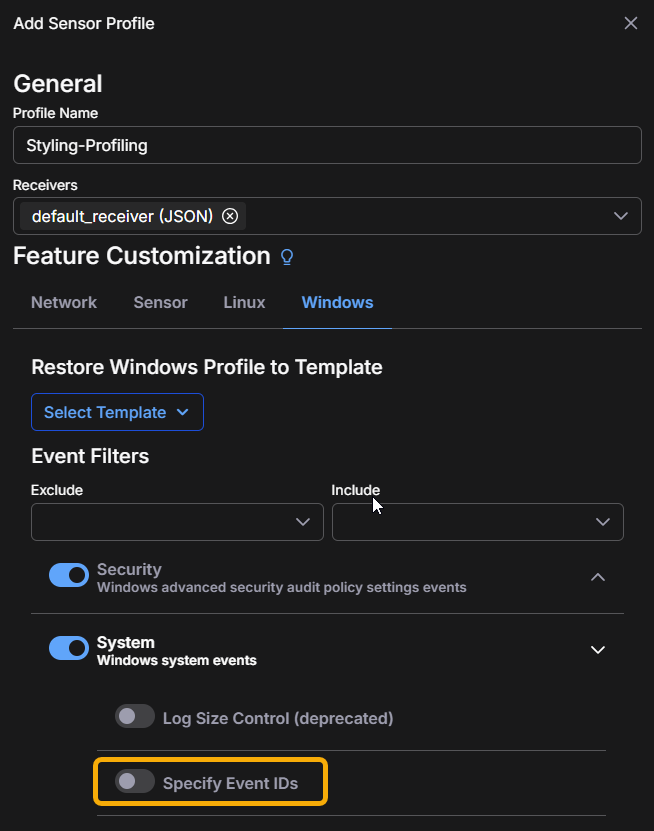The image size is (654, 831).
Task: Toggle the Security events switch
Action: [x=69, y=575]
